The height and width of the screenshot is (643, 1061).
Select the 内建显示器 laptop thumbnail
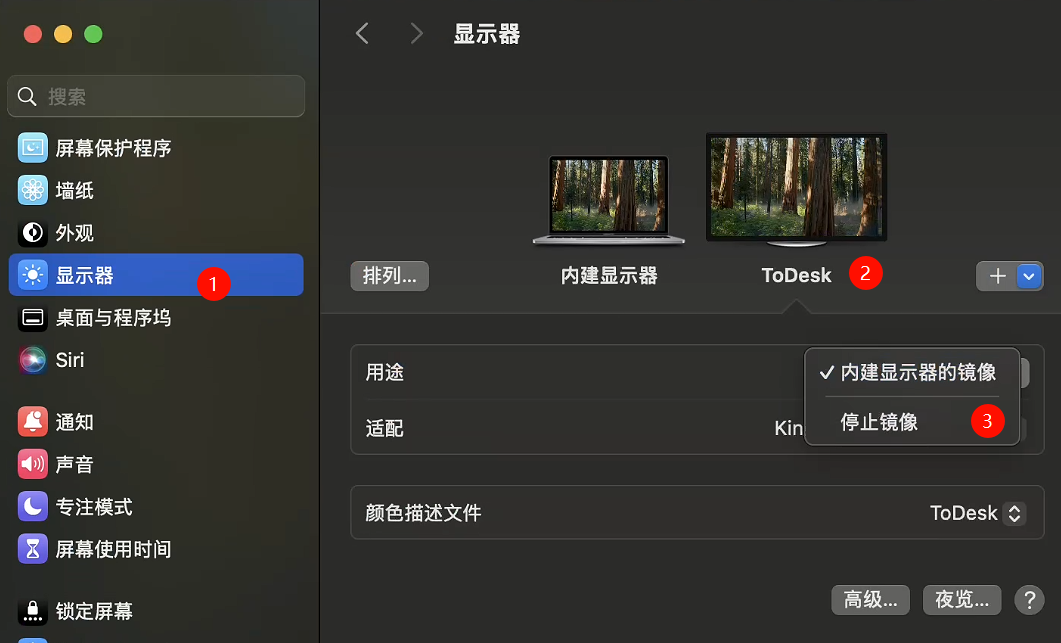click(x=609, y=199)
